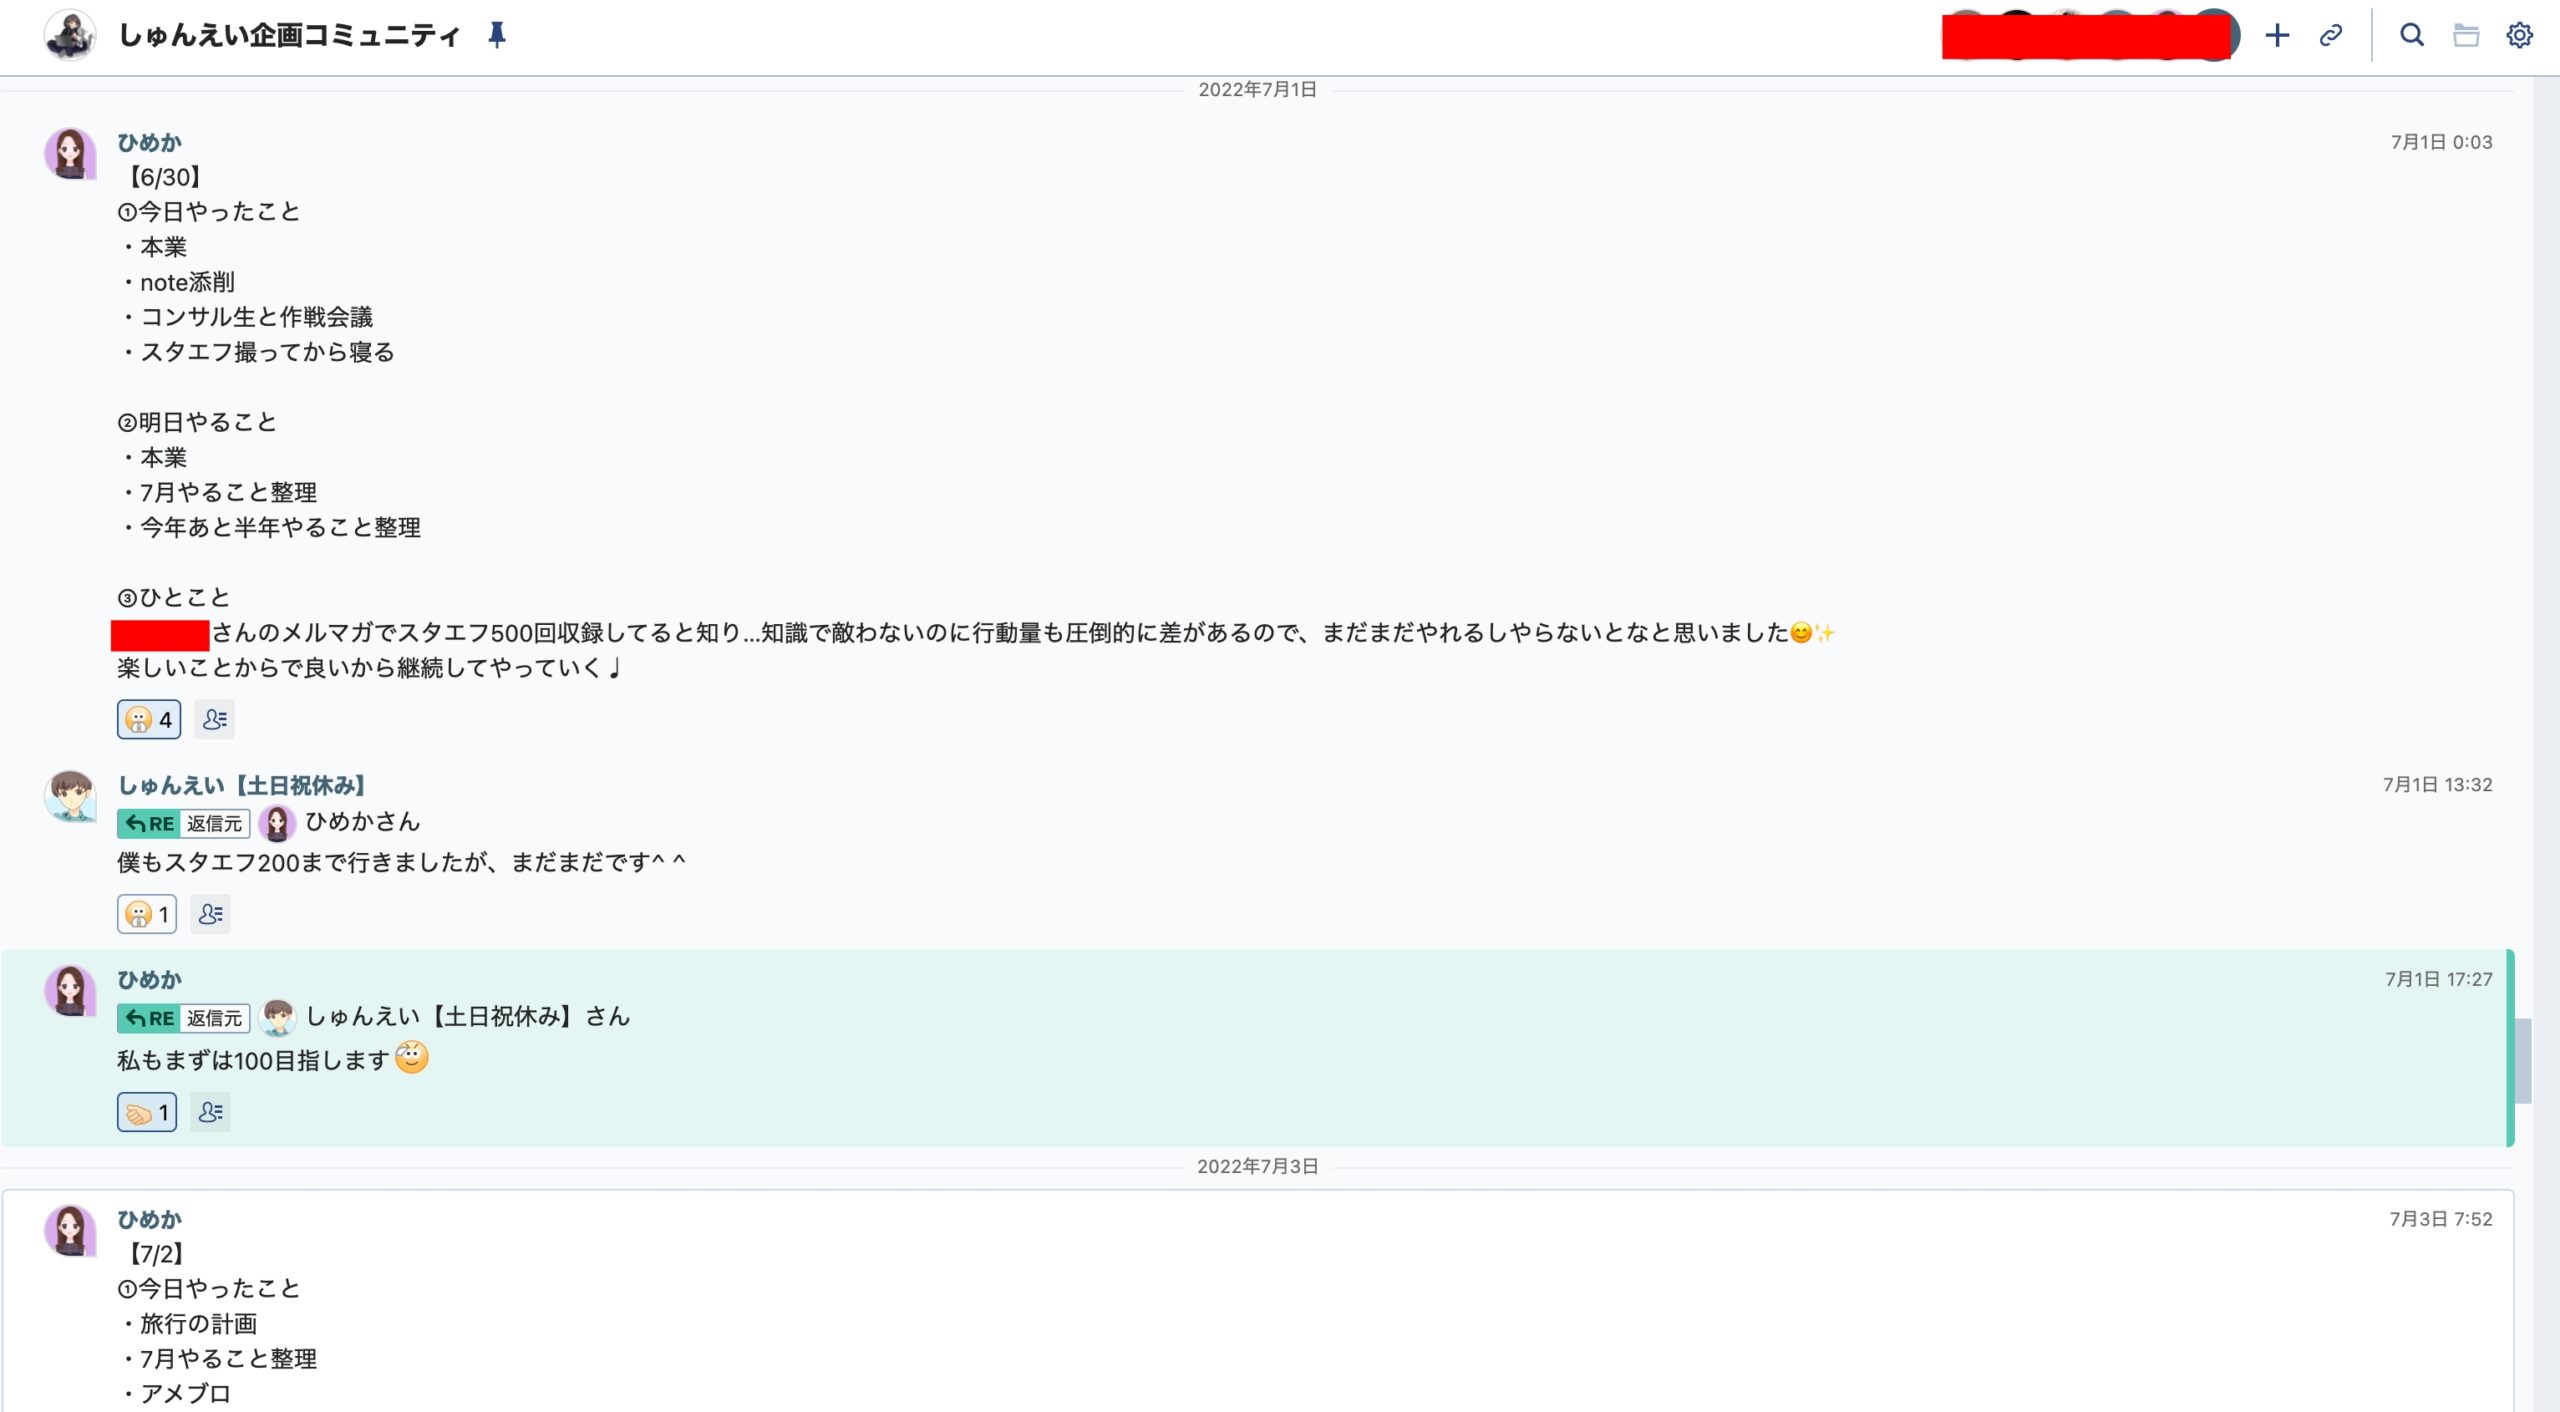Open ひめか avatar on the 7月1日 0:03 post
2560x1412 pixels.
pos(70,153)
